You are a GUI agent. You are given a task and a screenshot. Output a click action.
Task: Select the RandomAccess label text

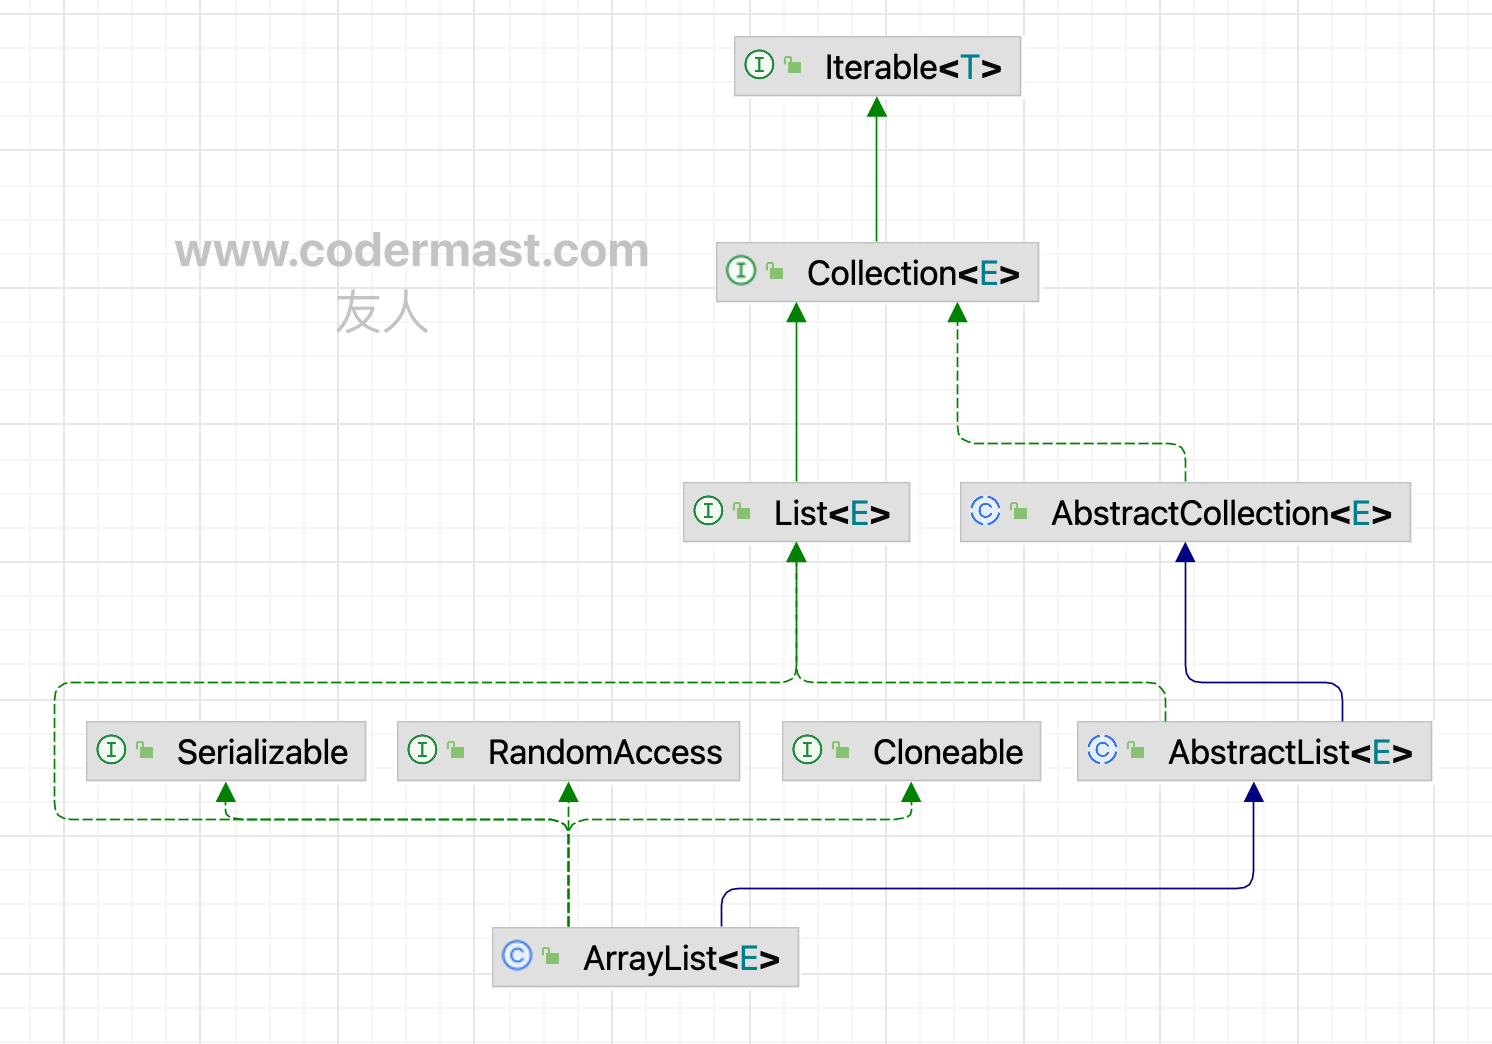tap(604, 752)
